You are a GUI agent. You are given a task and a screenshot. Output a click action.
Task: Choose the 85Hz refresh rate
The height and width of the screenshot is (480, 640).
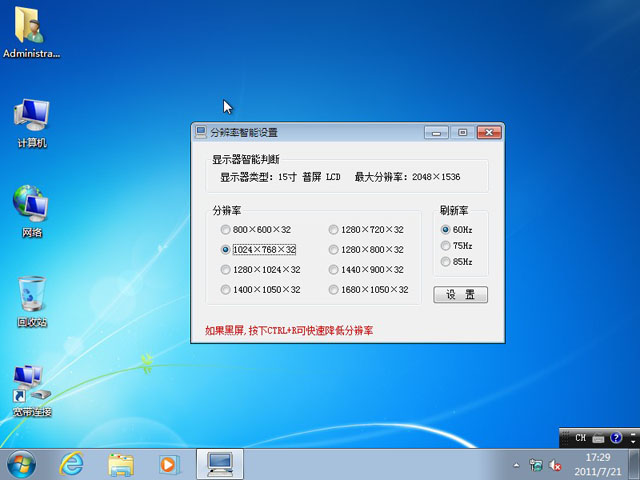[x=456, y=262]
